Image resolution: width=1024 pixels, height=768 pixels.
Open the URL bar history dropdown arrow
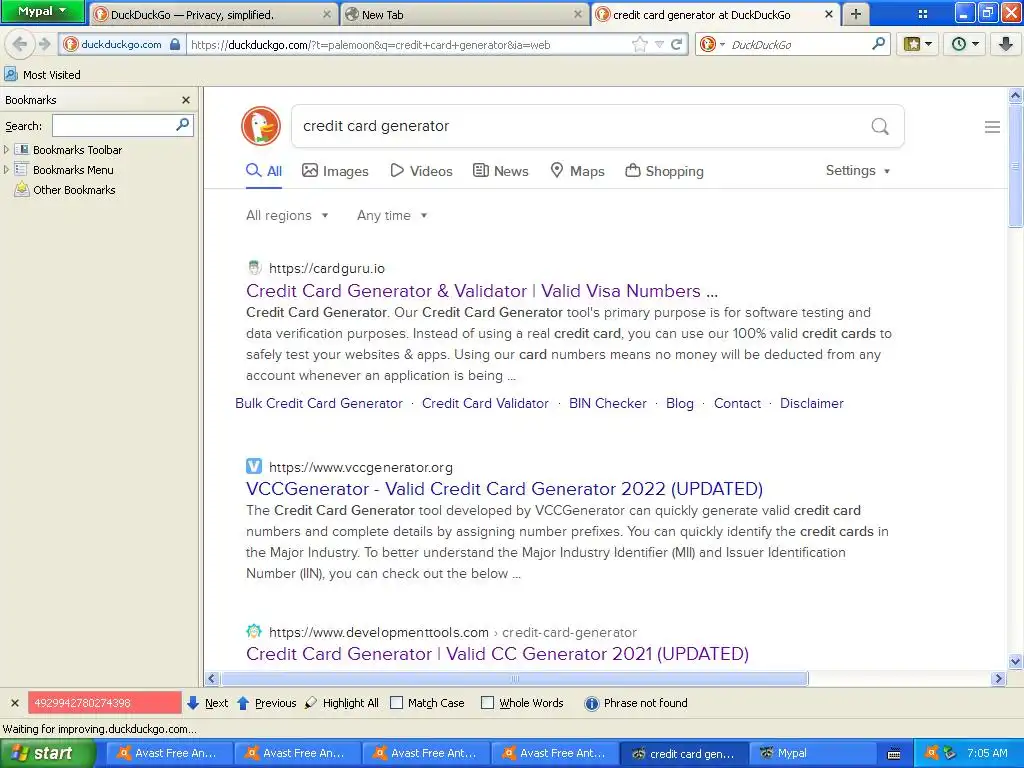coord(660,44)
